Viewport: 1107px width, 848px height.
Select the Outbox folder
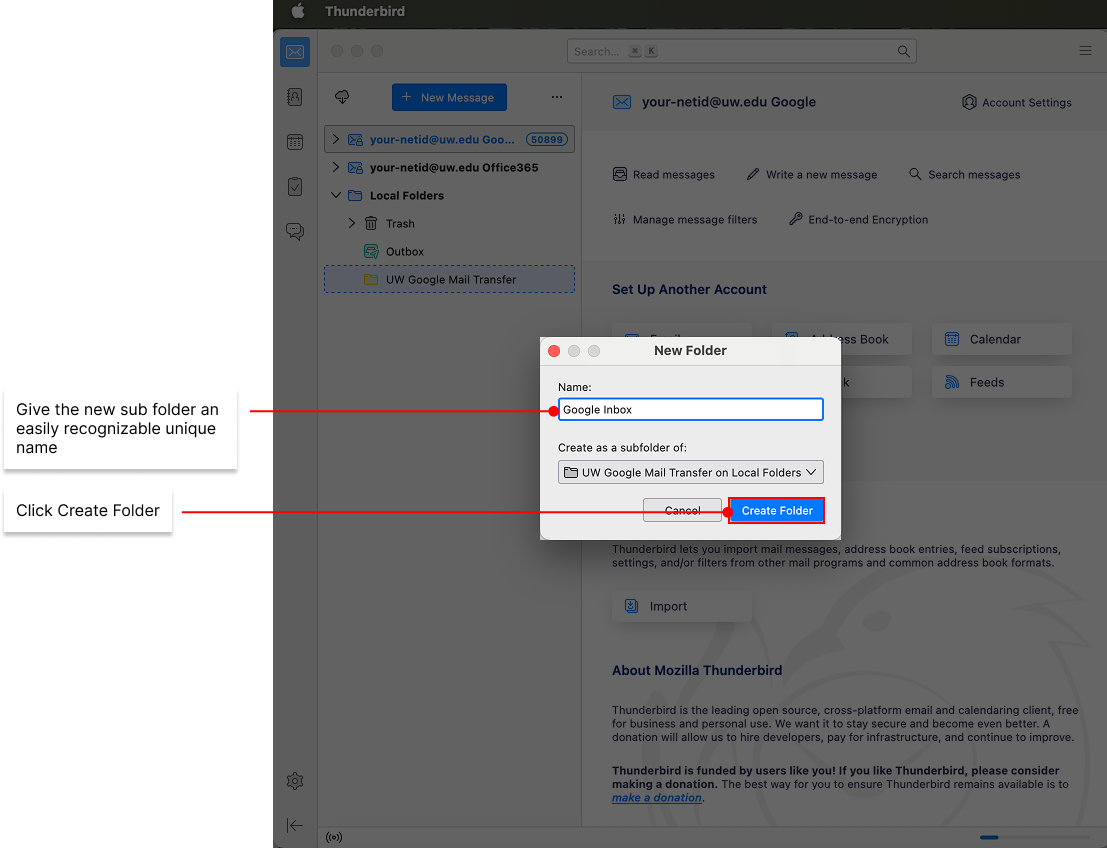tap(404, 252)
